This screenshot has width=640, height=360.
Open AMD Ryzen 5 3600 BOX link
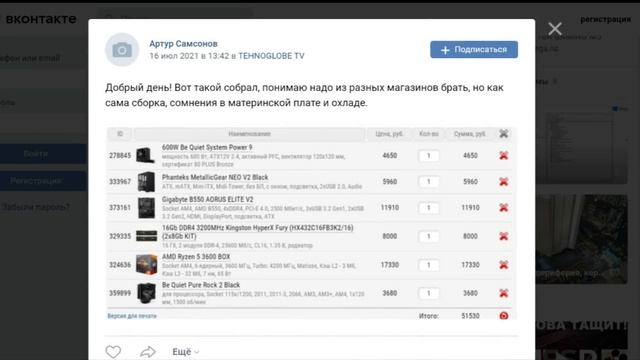[196, 256]
